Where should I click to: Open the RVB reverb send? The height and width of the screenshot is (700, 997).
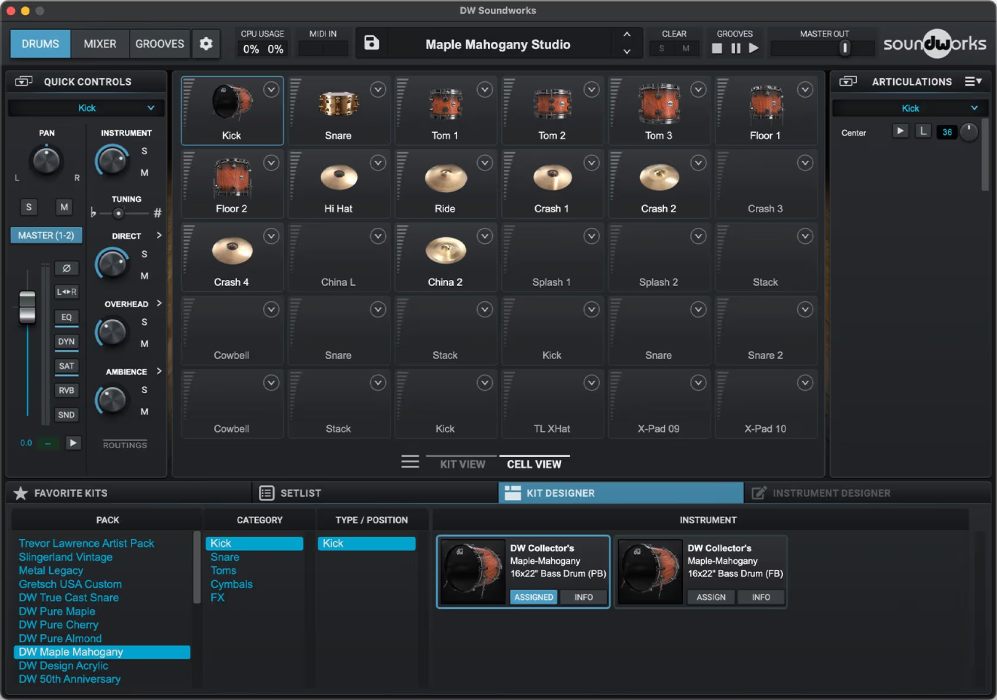(66, 390)
